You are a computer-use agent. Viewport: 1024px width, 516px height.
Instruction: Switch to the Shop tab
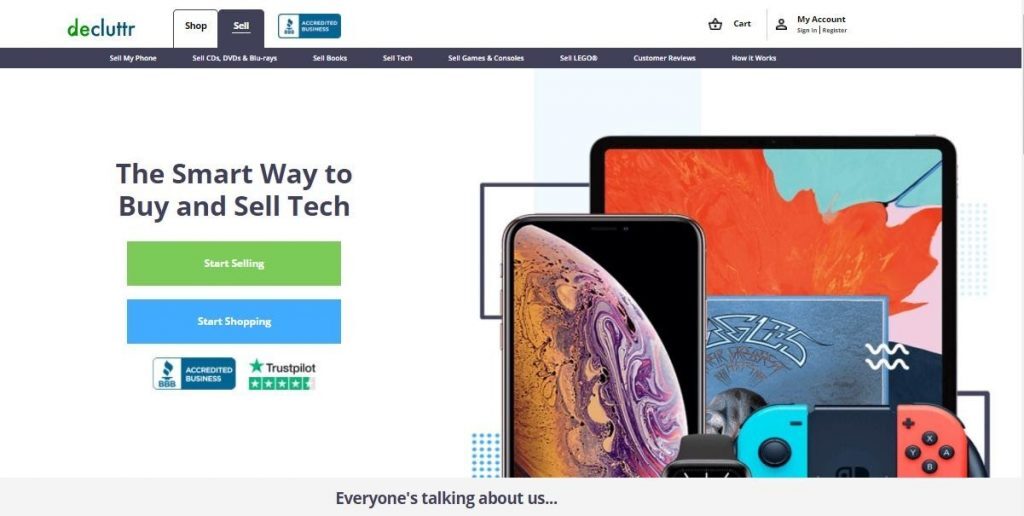click(x=195, y=27)
